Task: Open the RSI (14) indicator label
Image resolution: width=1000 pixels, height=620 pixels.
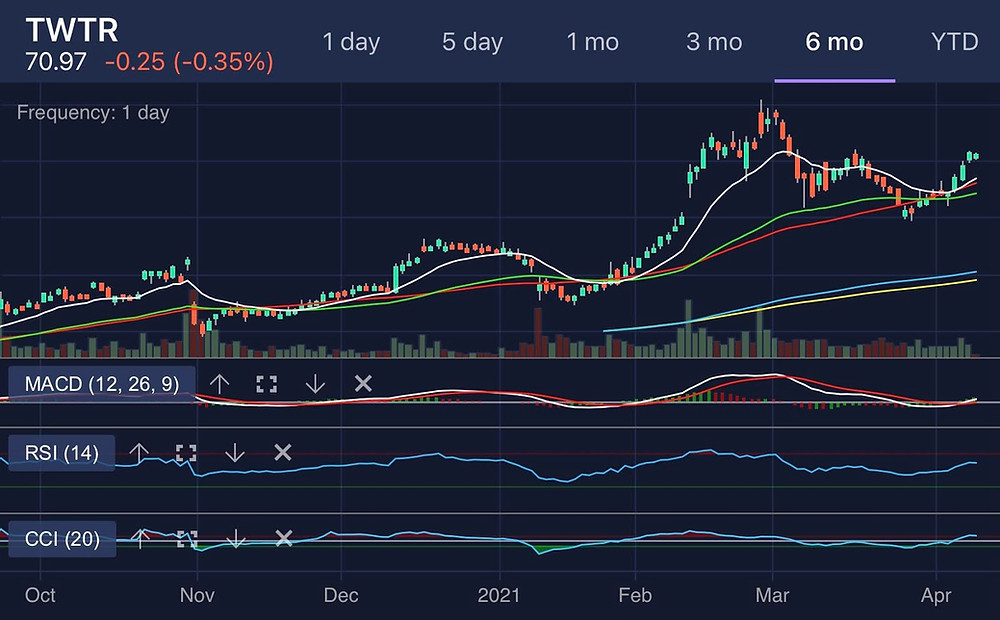Action: 62,453
